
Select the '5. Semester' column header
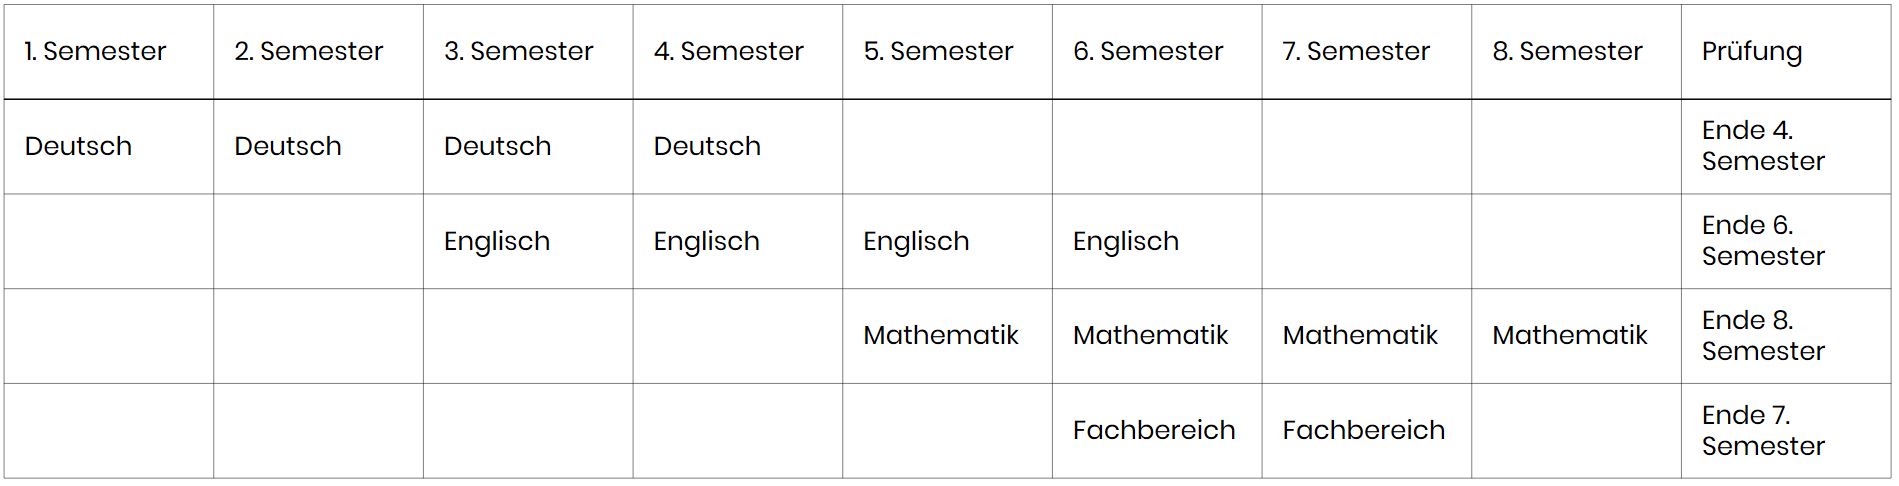[x=938, y=51]
